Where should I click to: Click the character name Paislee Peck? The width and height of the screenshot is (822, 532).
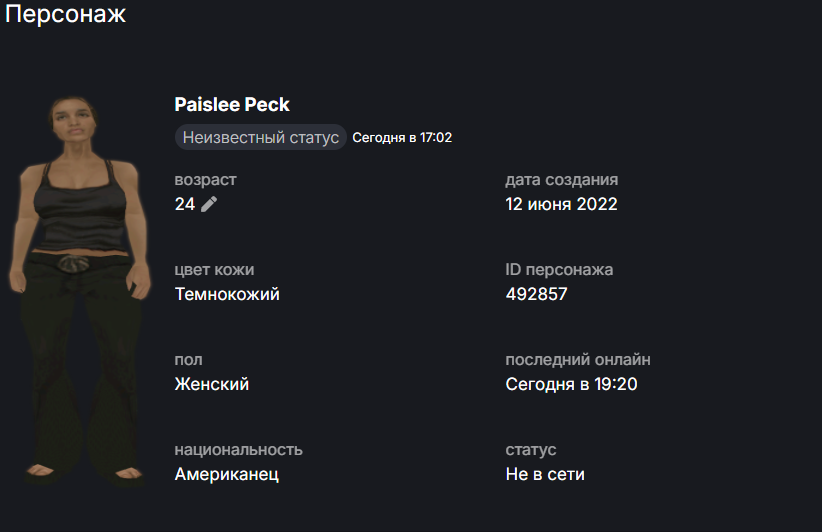(232, 105)
